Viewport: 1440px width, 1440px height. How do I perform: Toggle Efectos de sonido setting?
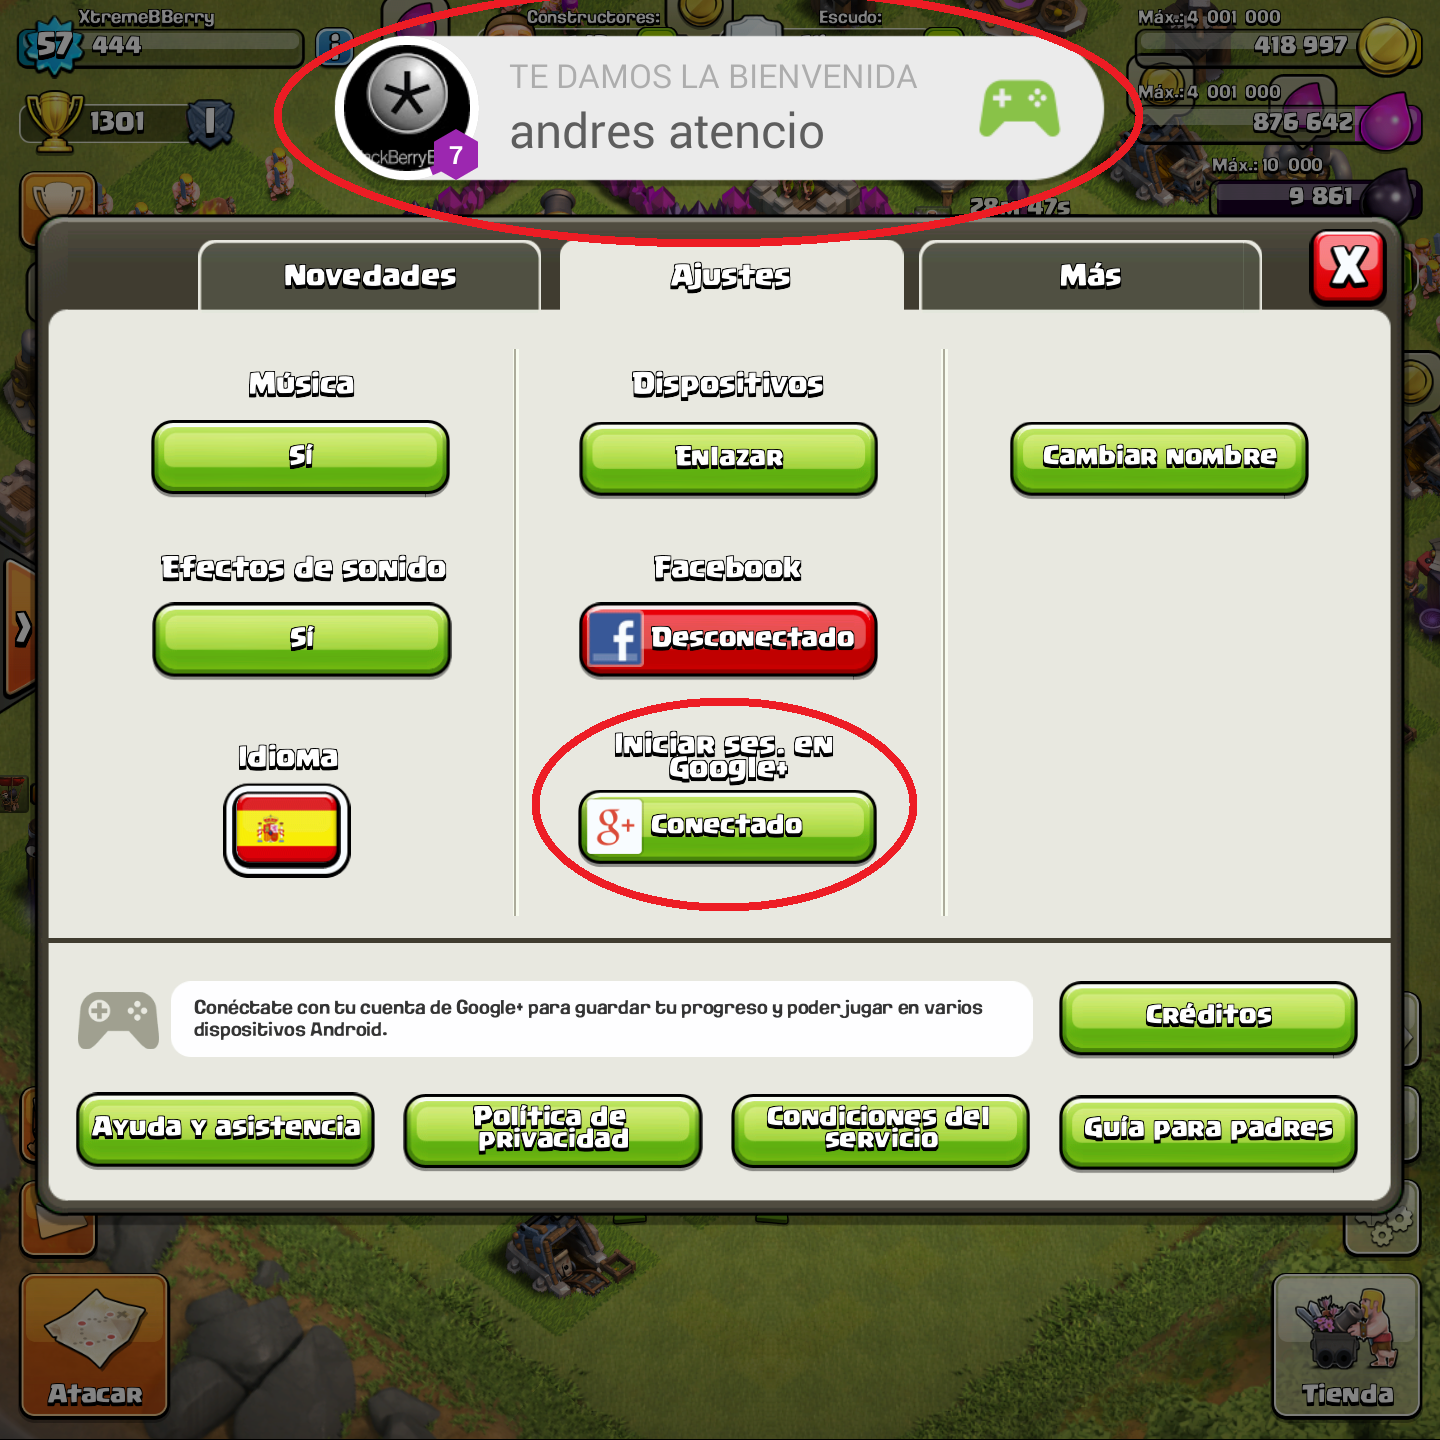[301, 639]
